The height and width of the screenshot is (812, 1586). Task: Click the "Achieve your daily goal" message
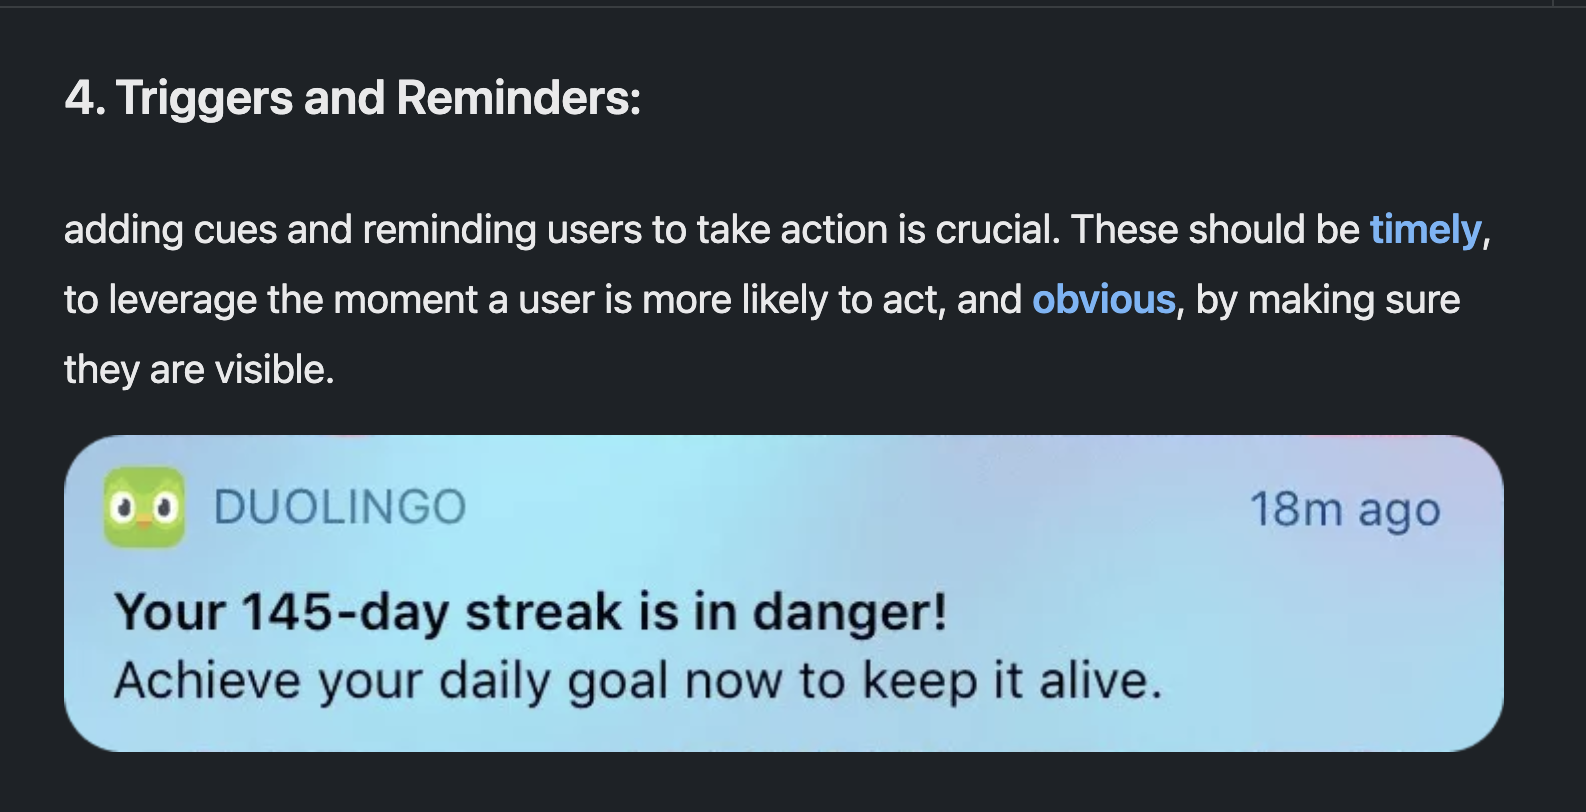[637, 681]
